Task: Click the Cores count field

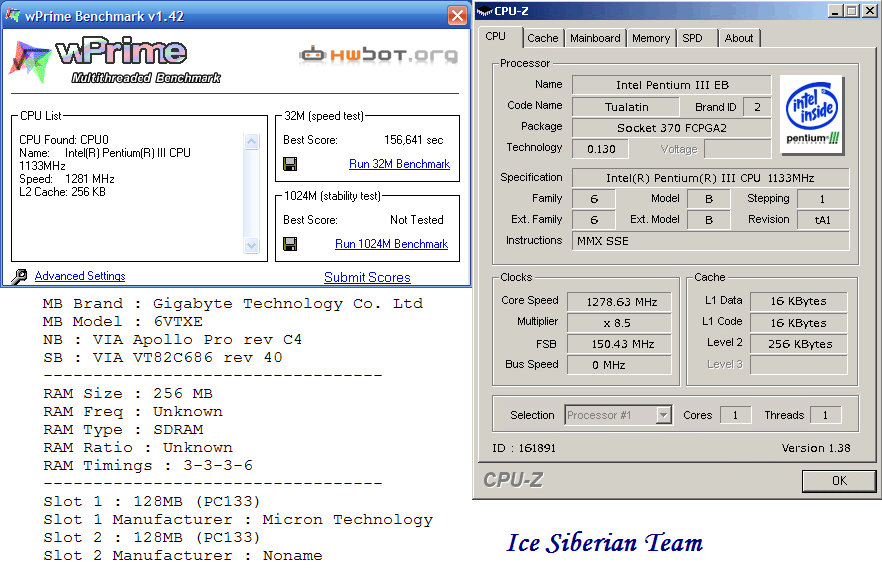Action: (x=735, y=416)
